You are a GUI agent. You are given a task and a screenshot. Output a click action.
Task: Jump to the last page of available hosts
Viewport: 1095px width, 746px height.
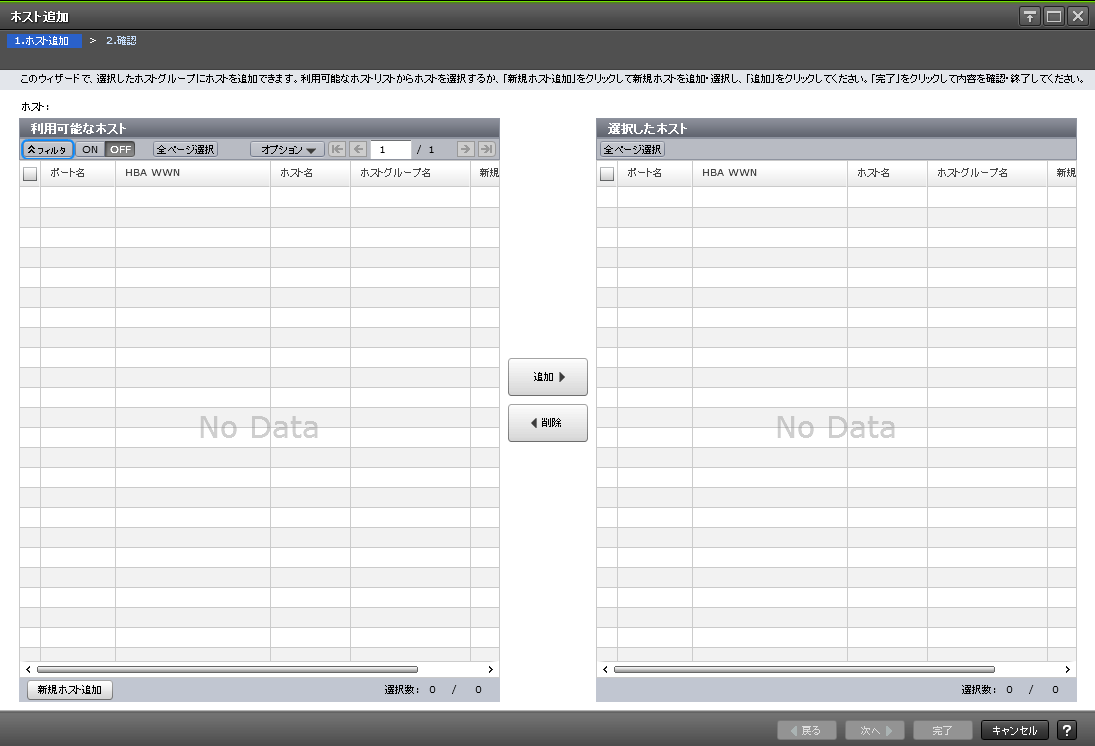[x=485, y=149]
